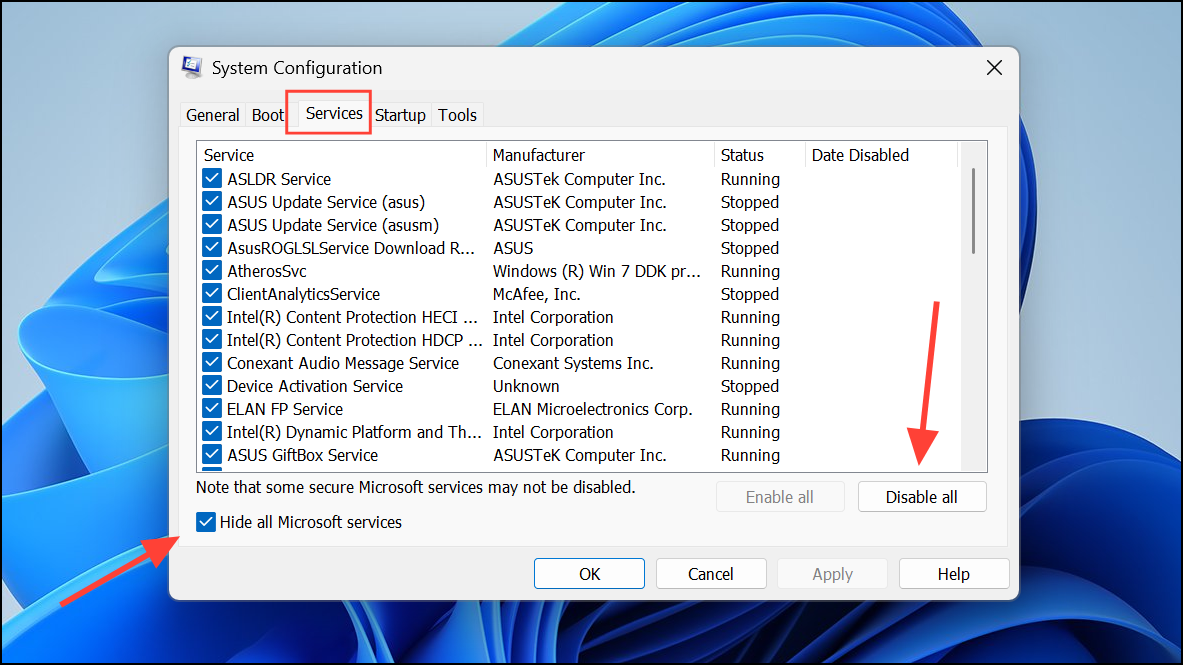Select 'Device Activation Service' row text
The height and width of the screenshot is (665, 1183).
315,386
